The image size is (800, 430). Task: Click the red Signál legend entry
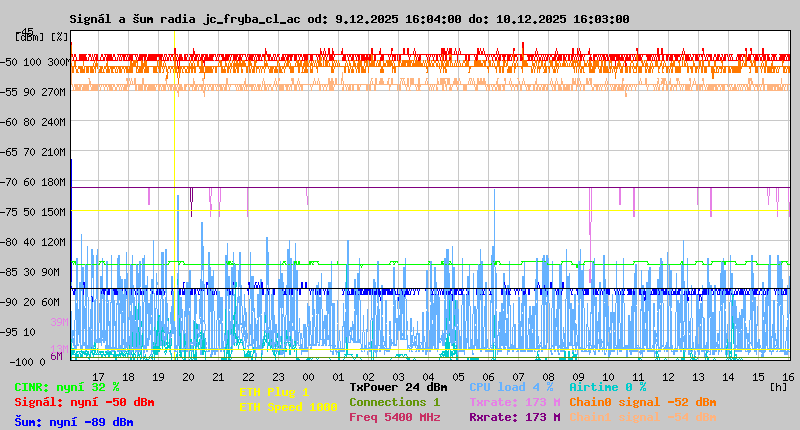pos(84,402)
